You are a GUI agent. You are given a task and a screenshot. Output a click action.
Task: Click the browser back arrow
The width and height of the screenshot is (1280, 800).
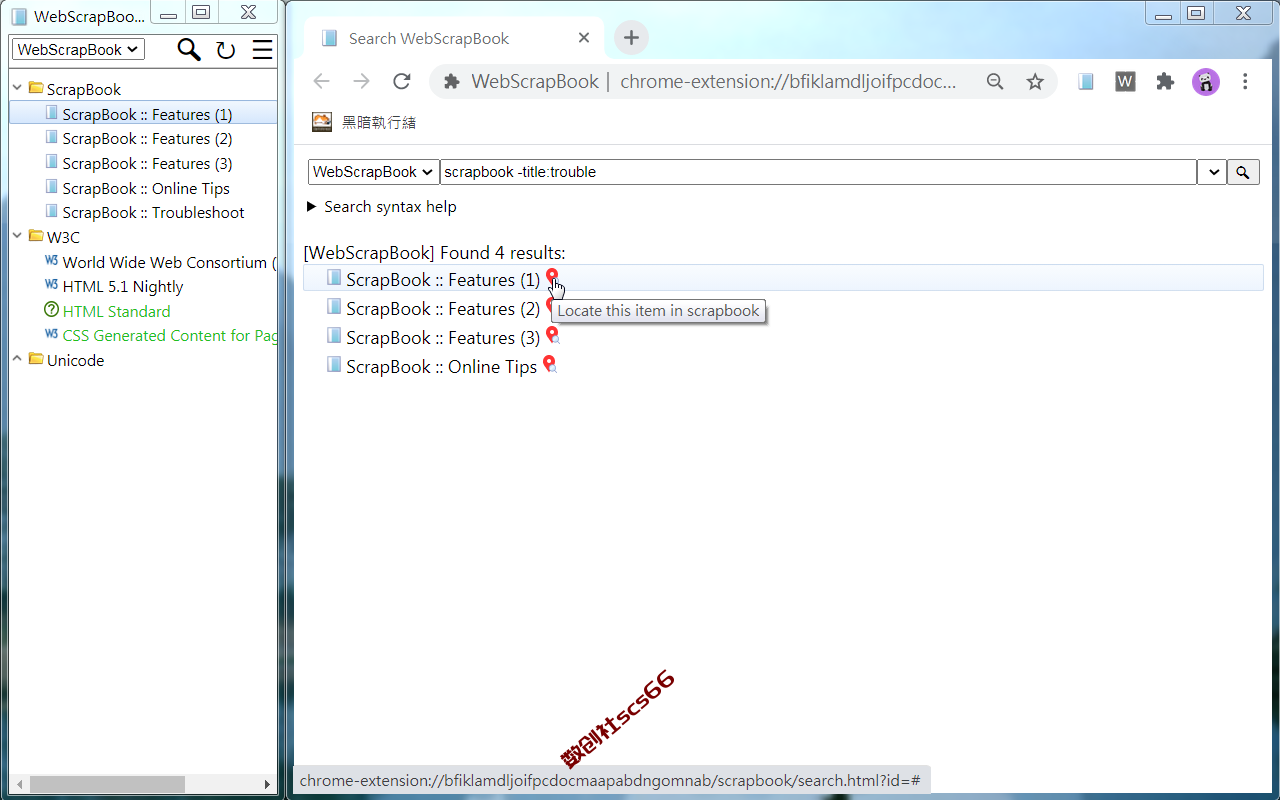click(x=321, y=81)
